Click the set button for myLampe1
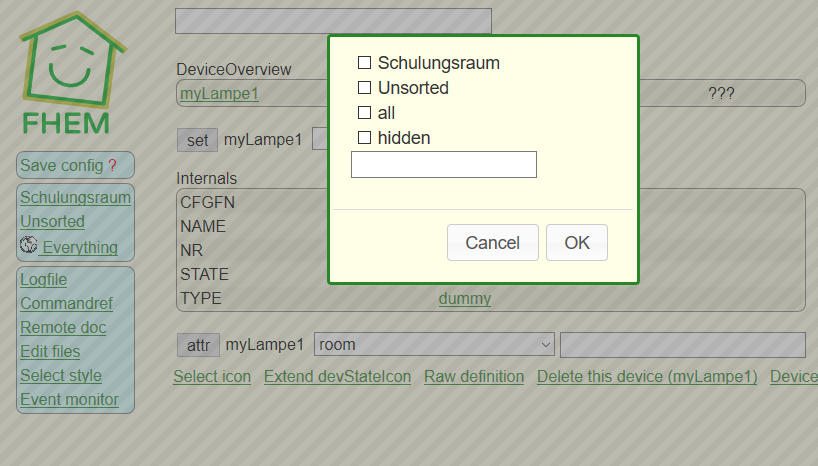The image size is (818, 466). (197, 140)
